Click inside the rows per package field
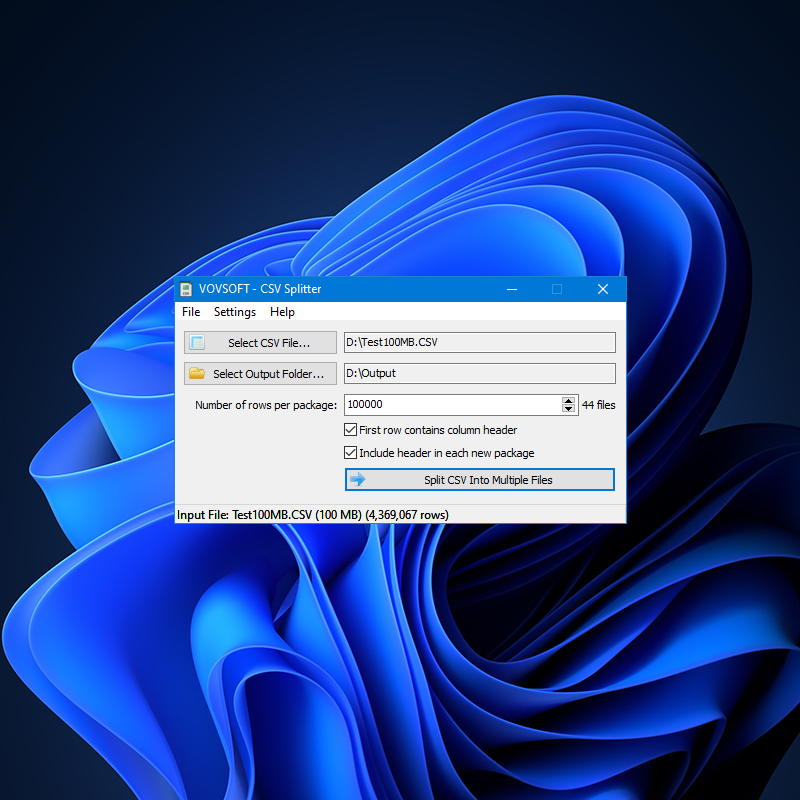Image resolution: width=800 pixels, height=800 pixels. pos(450,405)
